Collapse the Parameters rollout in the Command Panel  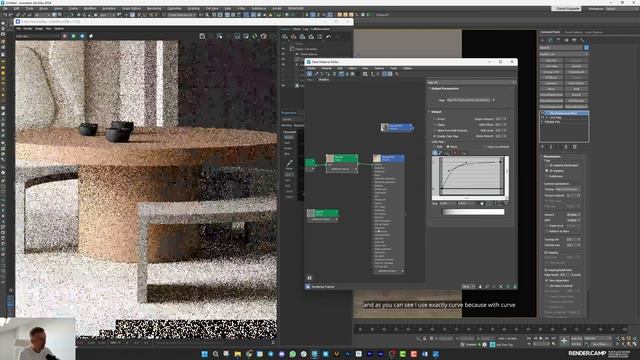pos(551,156)
